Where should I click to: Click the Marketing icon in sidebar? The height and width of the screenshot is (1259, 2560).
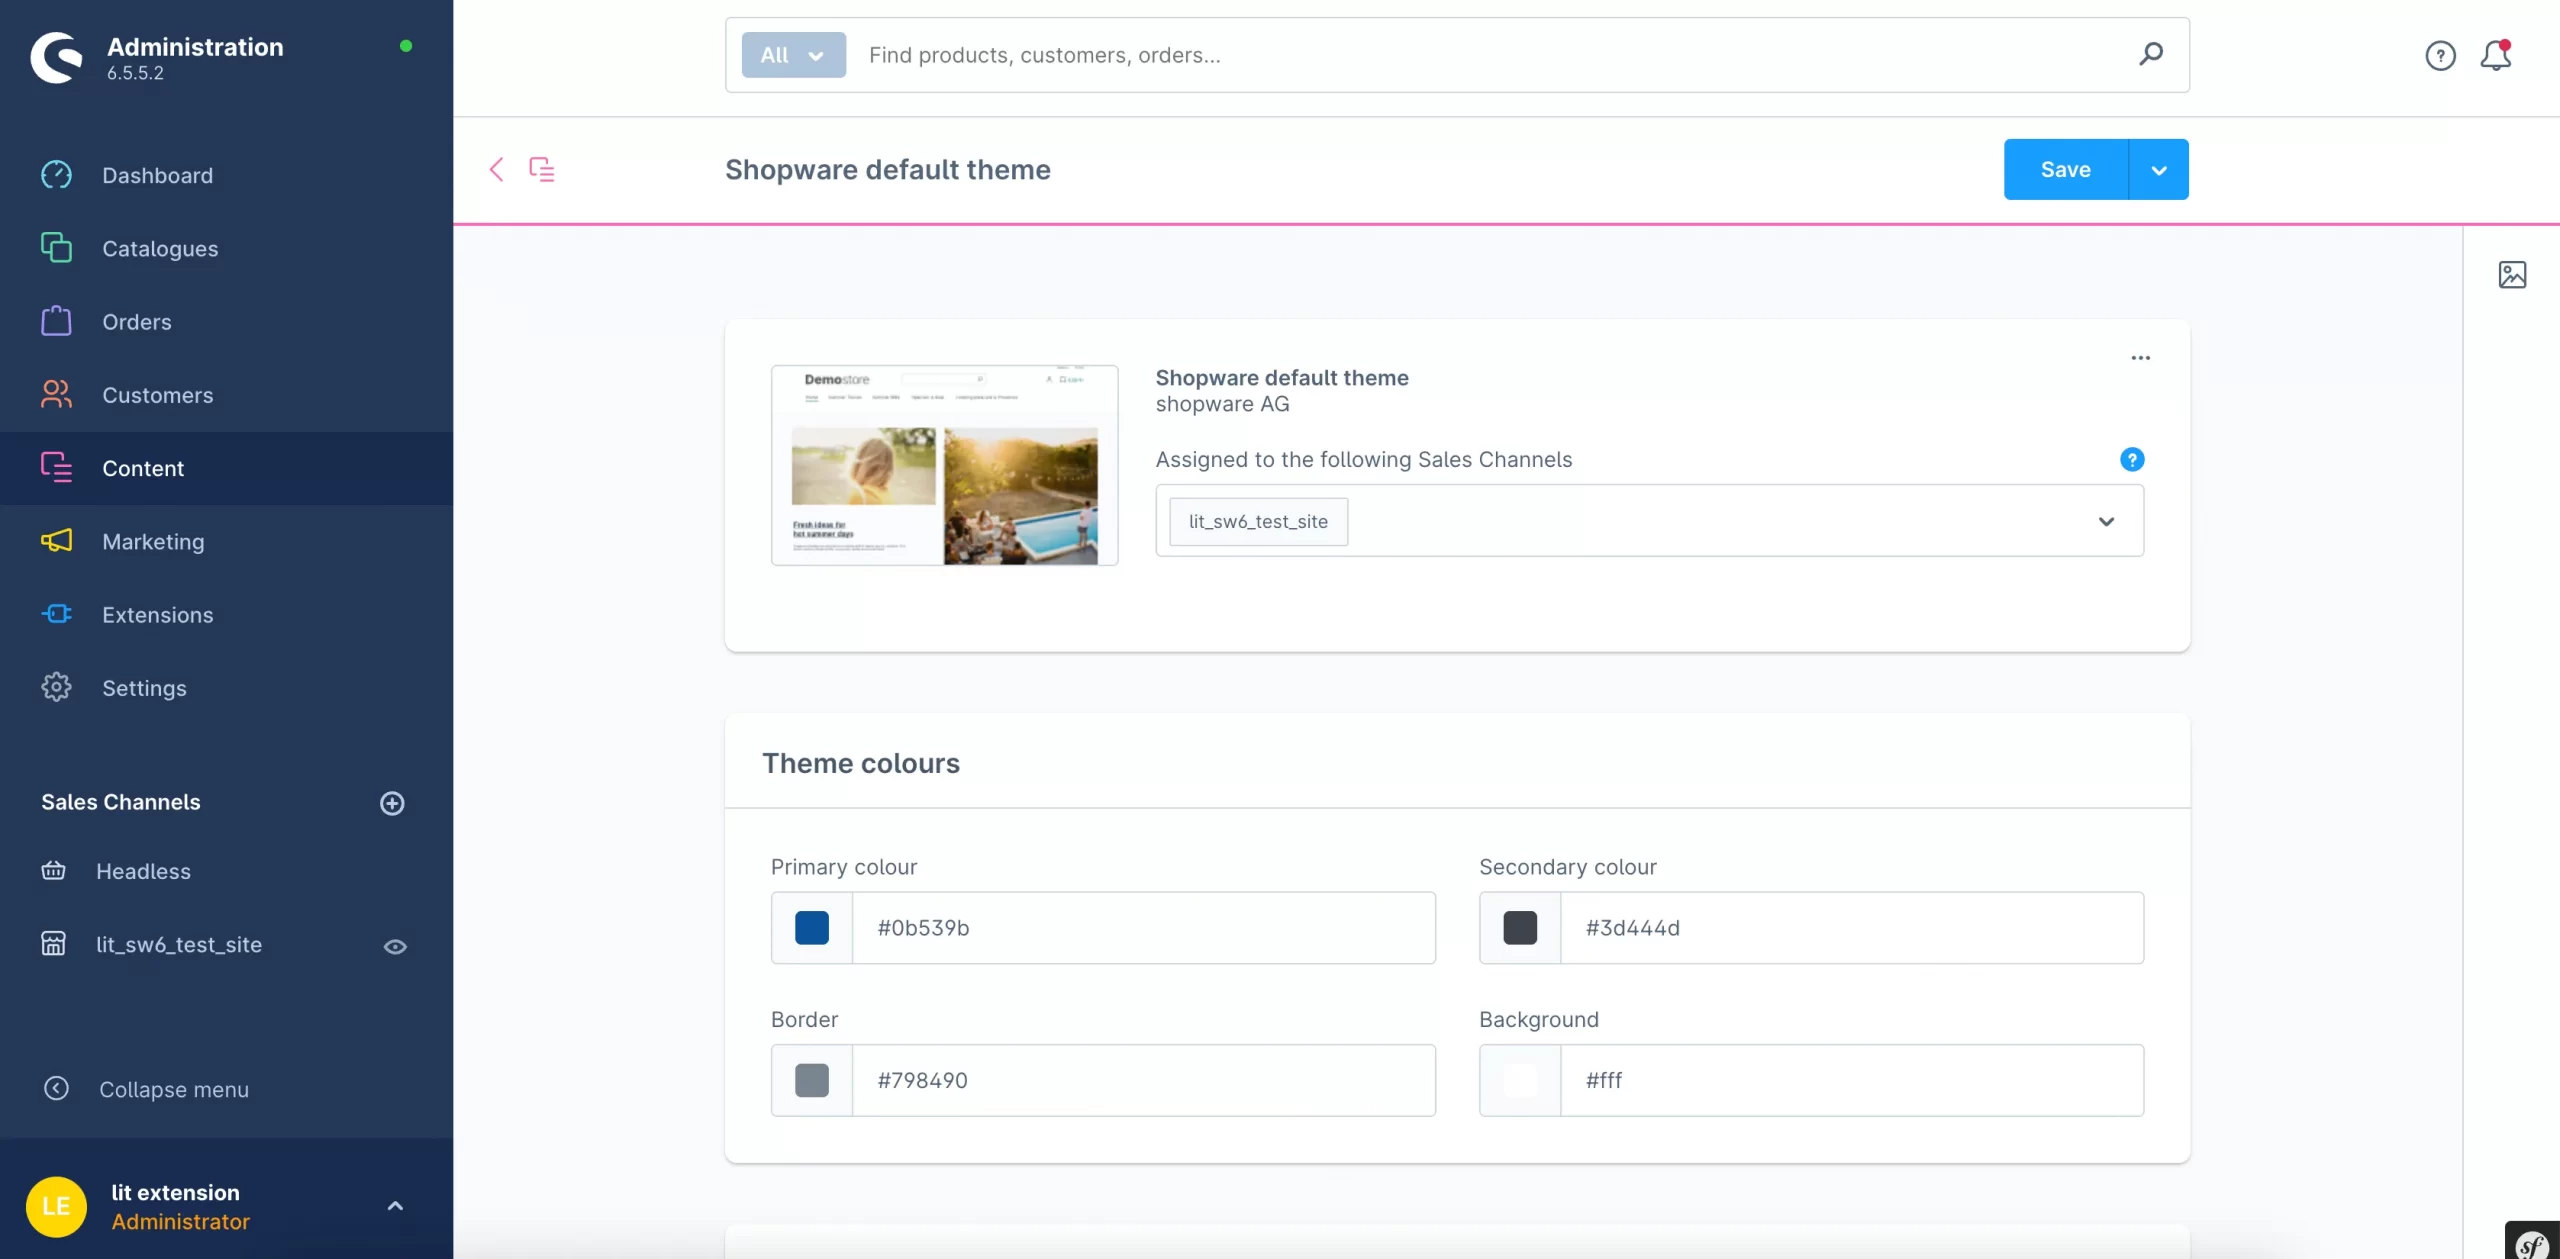(x=56, y=542)
